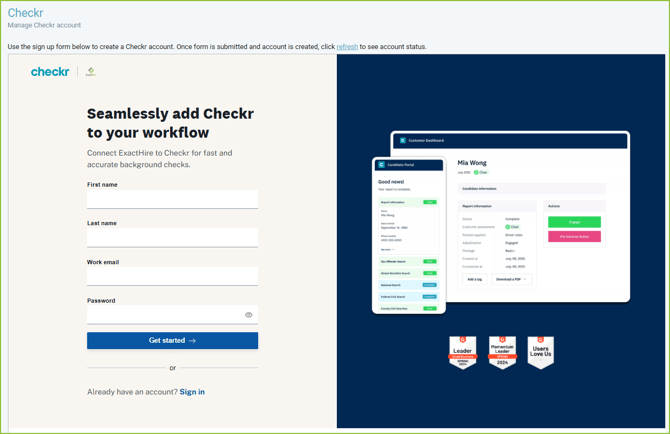Select the Users Love Us badge
Screen dimensions: 670x434
coord(541,352)
